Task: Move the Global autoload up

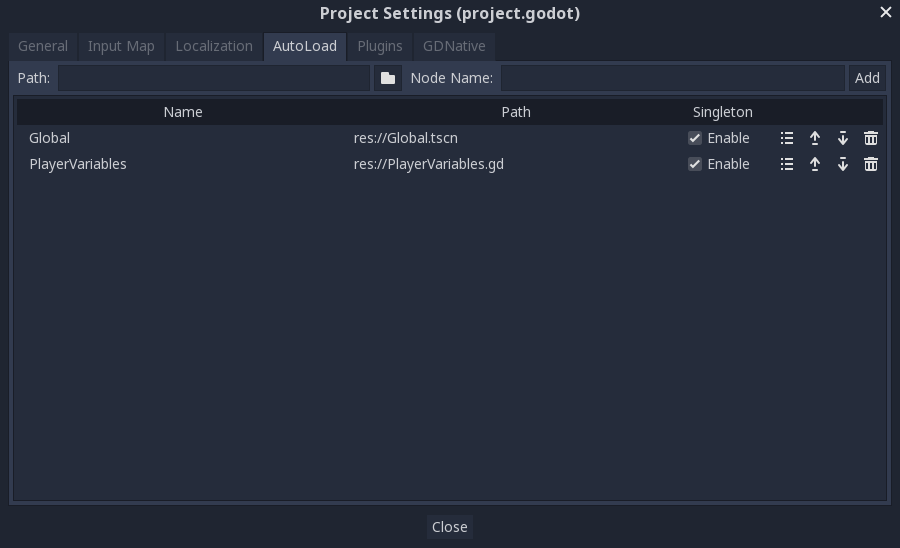Action: [x=815, y=138]
